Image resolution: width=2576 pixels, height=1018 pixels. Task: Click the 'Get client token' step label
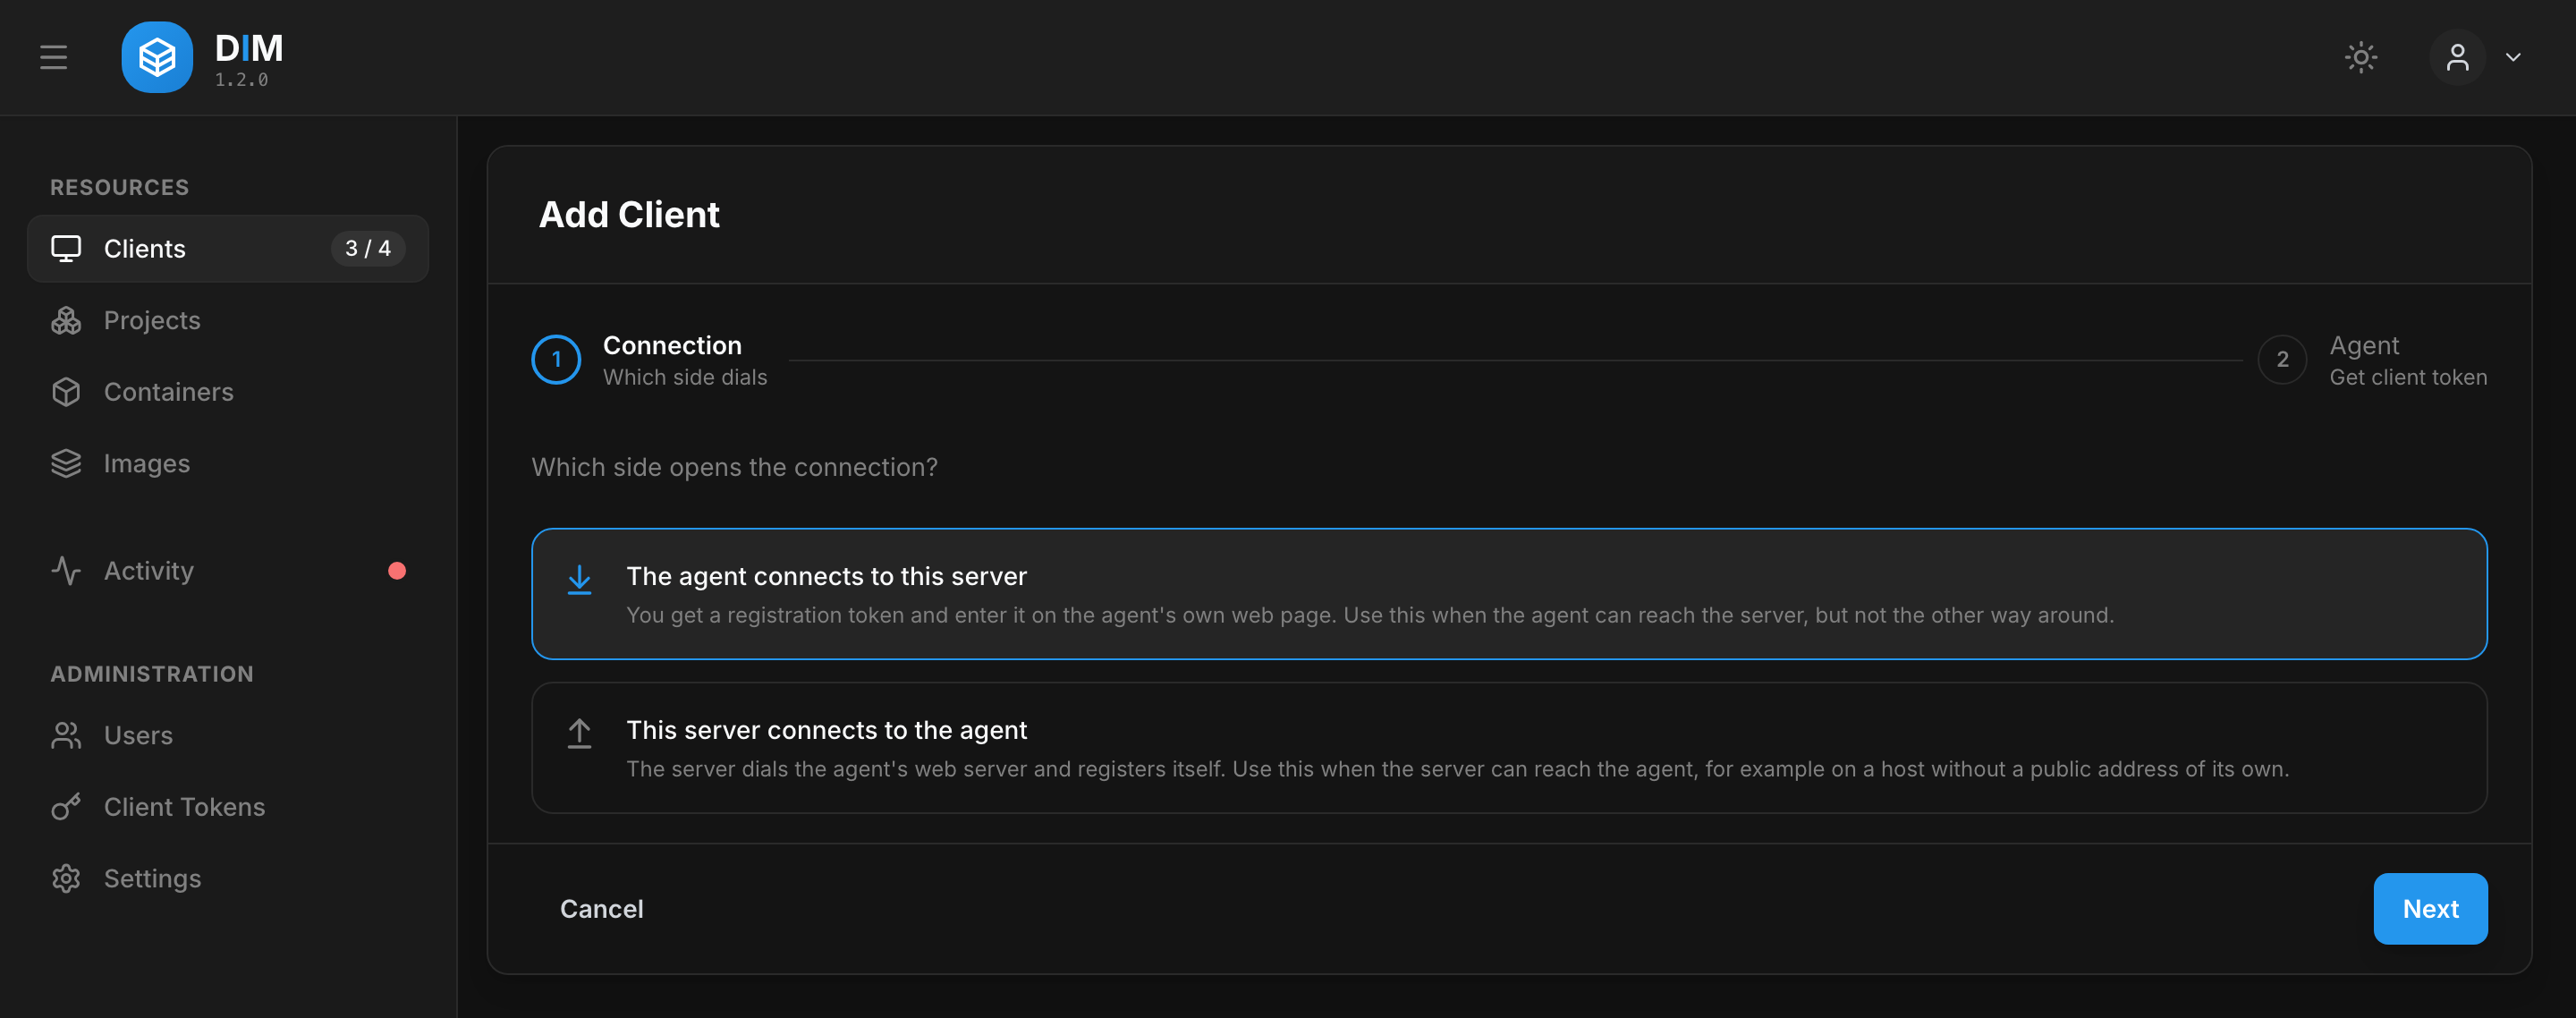tap(2408, 377)
